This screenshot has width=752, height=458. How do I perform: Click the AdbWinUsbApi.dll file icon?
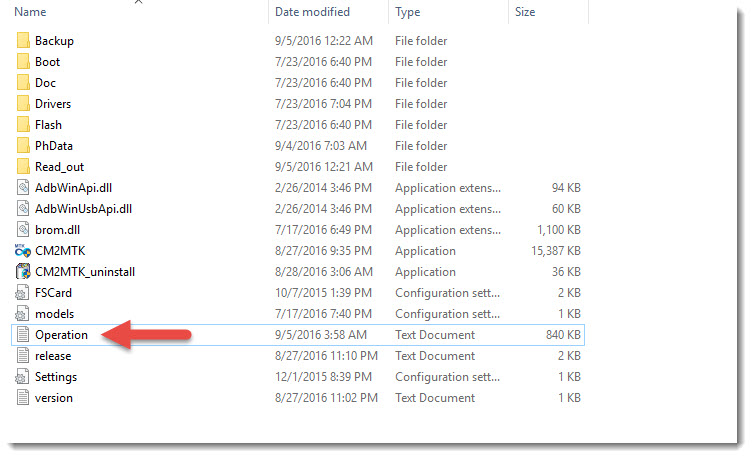pyautogui.click(x=23, y=209)
